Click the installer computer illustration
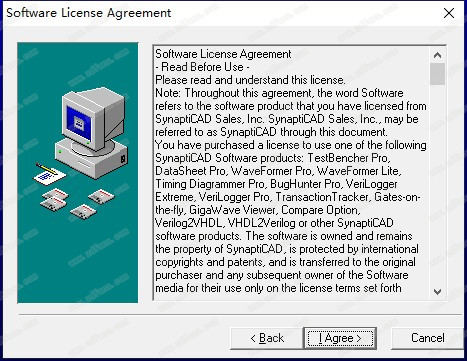Viewport: 467px width, 361px height. [78, 173]
